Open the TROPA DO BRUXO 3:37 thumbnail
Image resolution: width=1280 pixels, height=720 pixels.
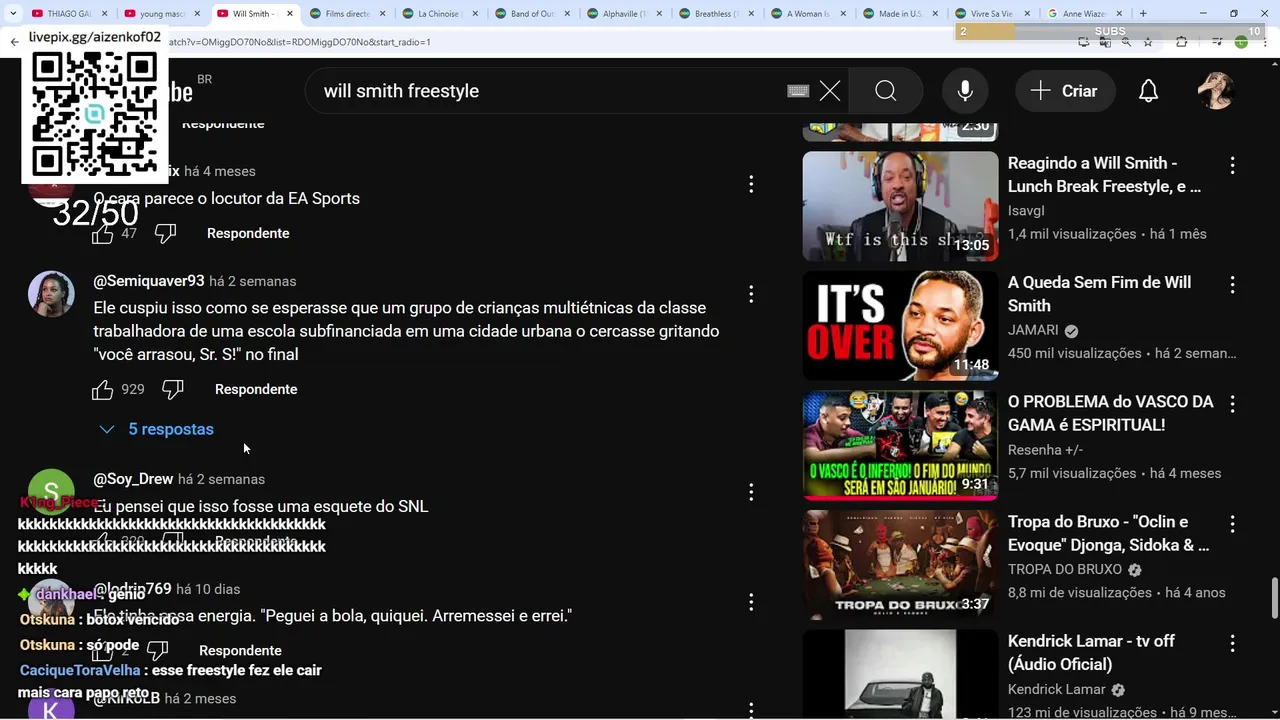pos(900,565)
